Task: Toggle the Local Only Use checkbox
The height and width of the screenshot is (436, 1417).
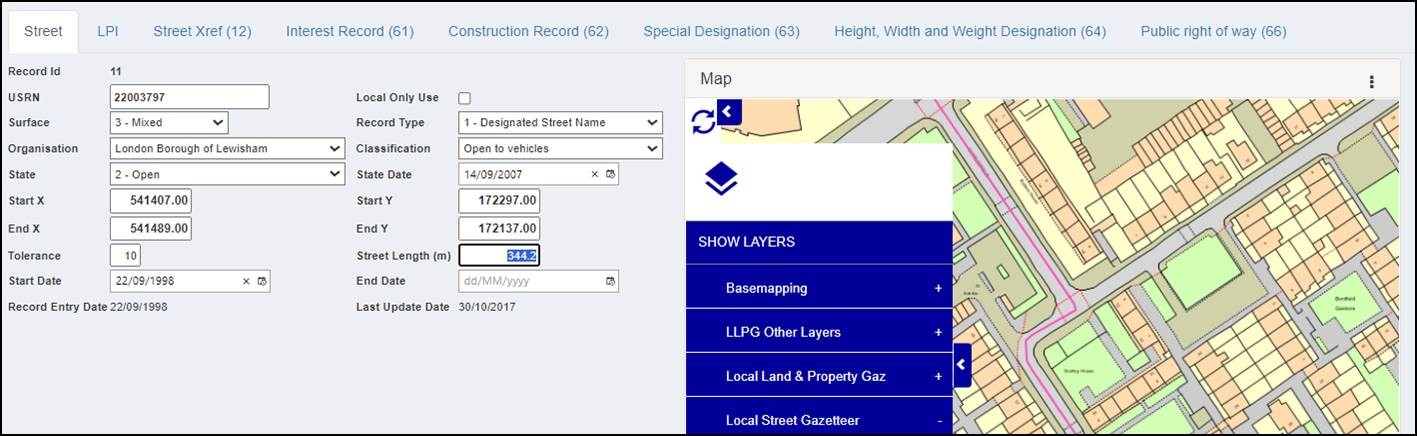Action: (x=464, y=98)
